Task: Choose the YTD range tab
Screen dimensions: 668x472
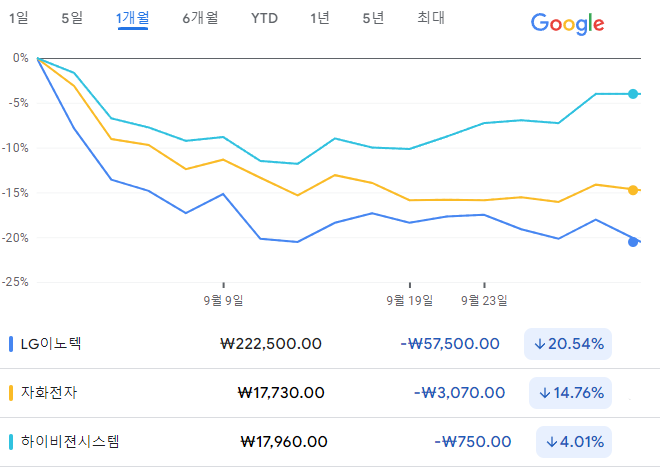Action: tap(264, 18)
